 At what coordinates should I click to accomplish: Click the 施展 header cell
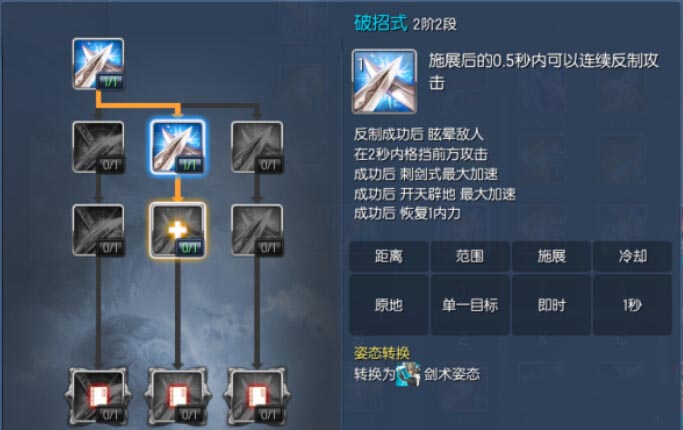pyautogui.click(x=551, y=256)
